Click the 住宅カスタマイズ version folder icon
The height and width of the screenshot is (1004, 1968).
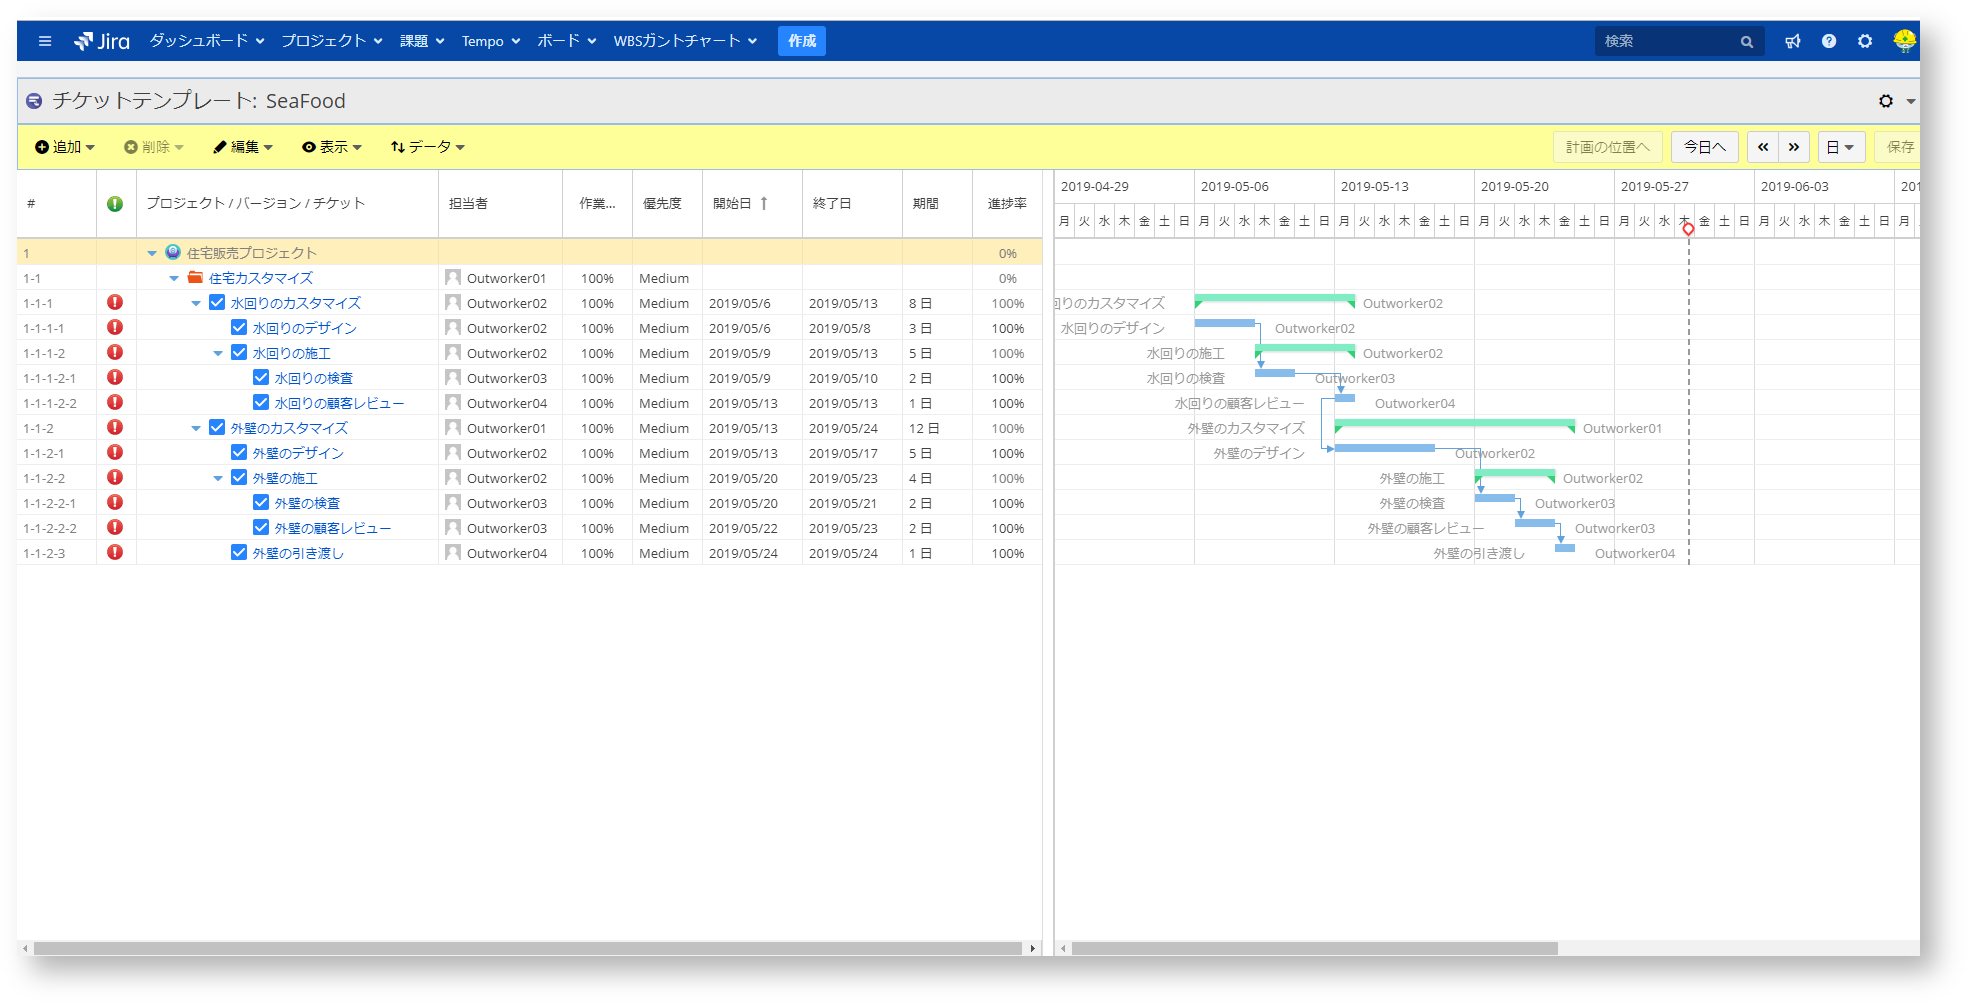pos(195,277)
